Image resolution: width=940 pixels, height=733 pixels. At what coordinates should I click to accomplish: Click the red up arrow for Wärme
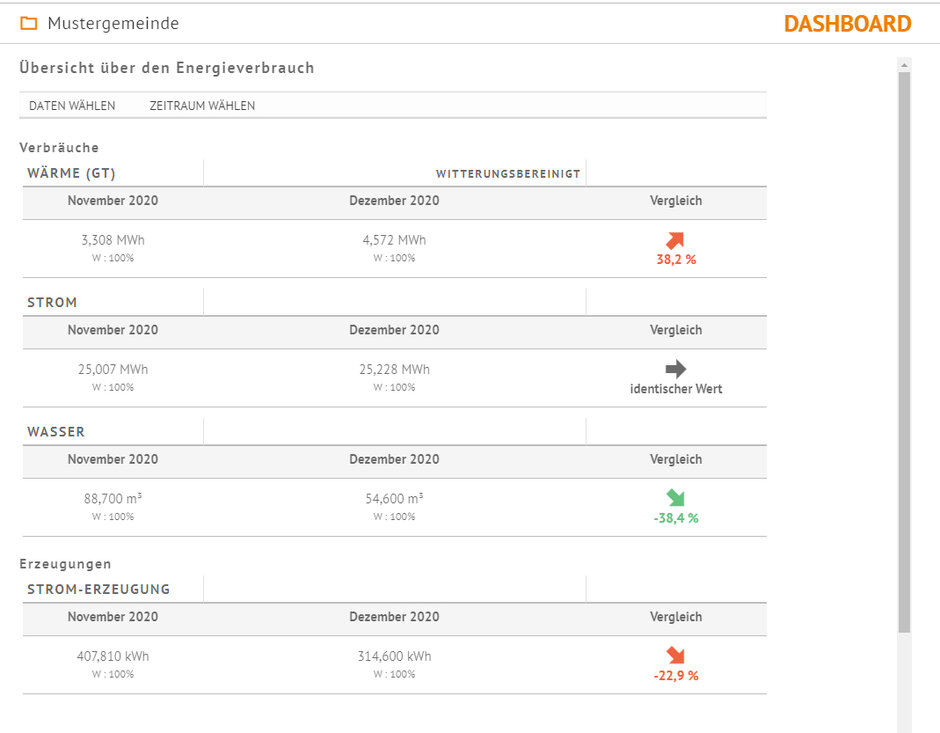[x=676, y=240]
